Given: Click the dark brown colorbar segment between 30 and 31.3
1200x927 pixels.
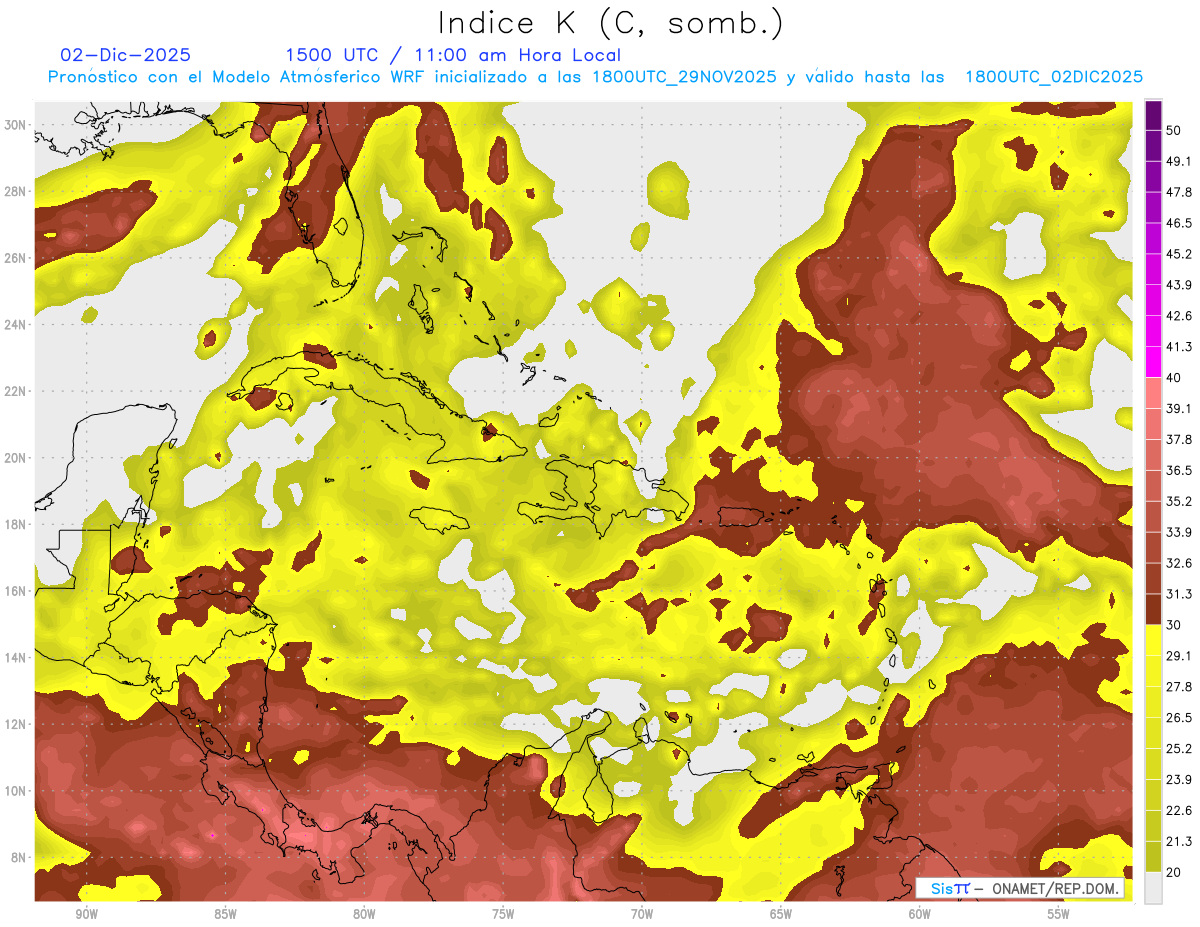Looking at the screenshot, I should coord(1153,610).
